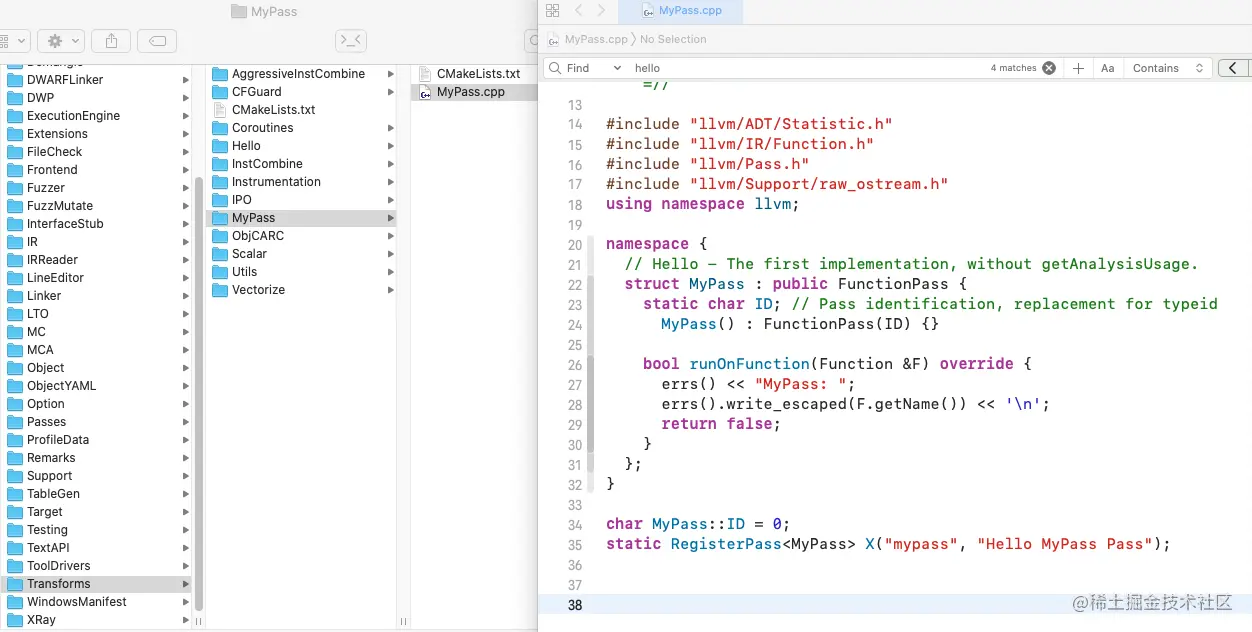Expand the Vectorize folder arrow
1252x632 pixels.
391,290
